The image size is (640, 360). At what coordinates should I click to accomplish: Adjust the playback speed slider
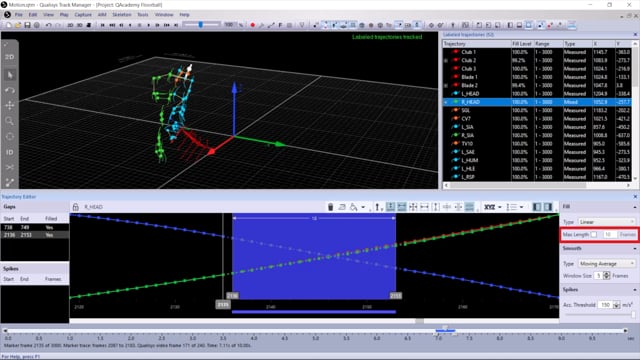(x=200, y=25)
